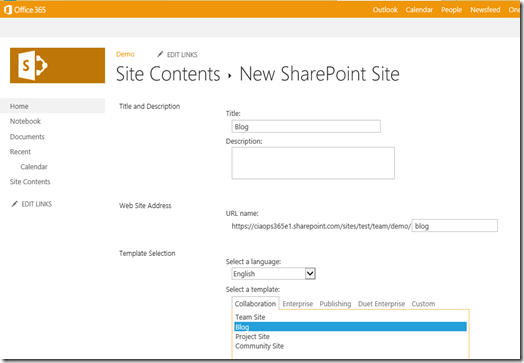Click pencil icon beside top EDIT LINKS
The width and height of the screenshot is (524, 363).
(x=160, y=54)
